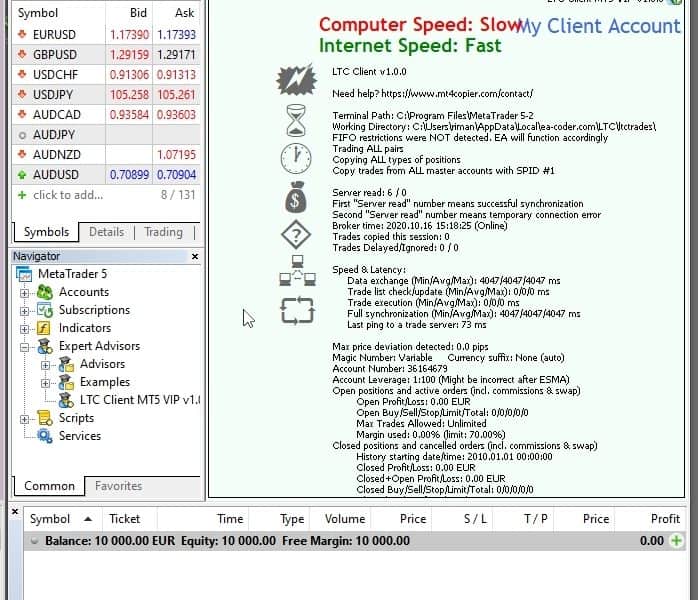Click the 'Internet Speed: Fast' heading
Viewport: 698px width, 600px height.
point(410,45)
